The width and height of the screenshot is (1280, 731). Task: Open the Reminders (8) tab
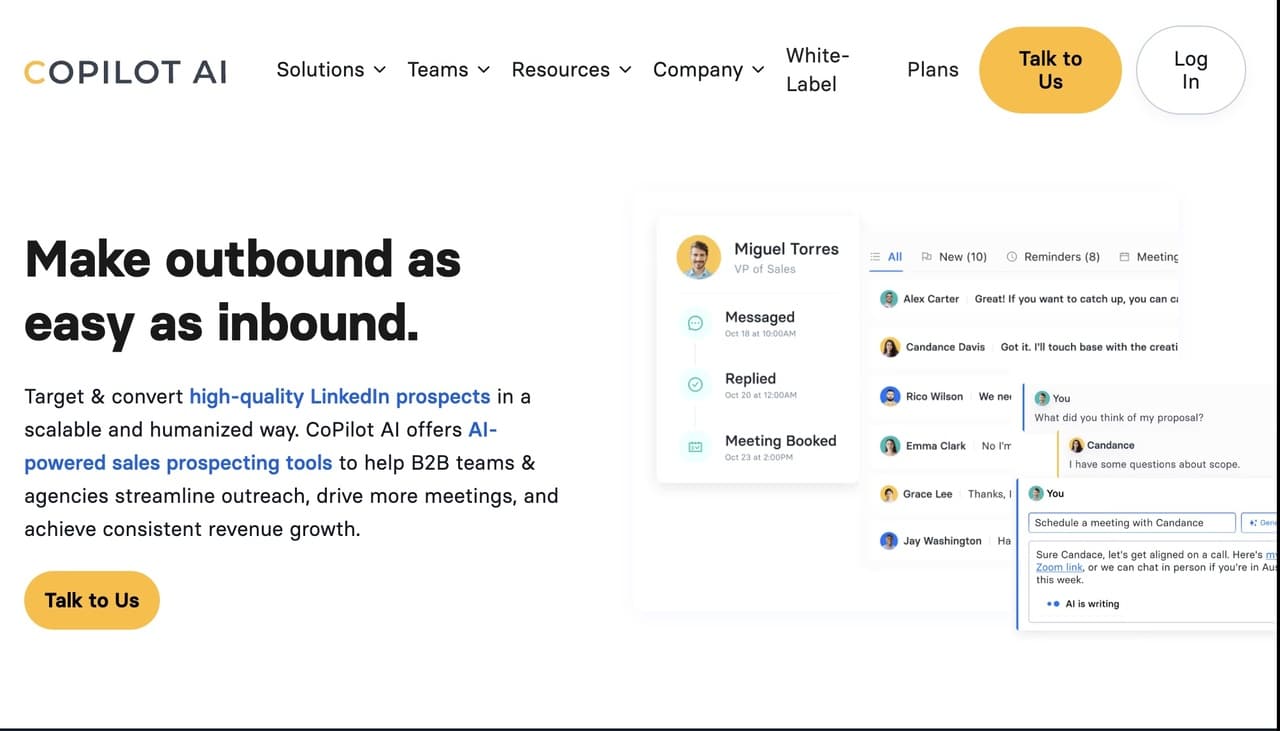(x=1062, y=257)
